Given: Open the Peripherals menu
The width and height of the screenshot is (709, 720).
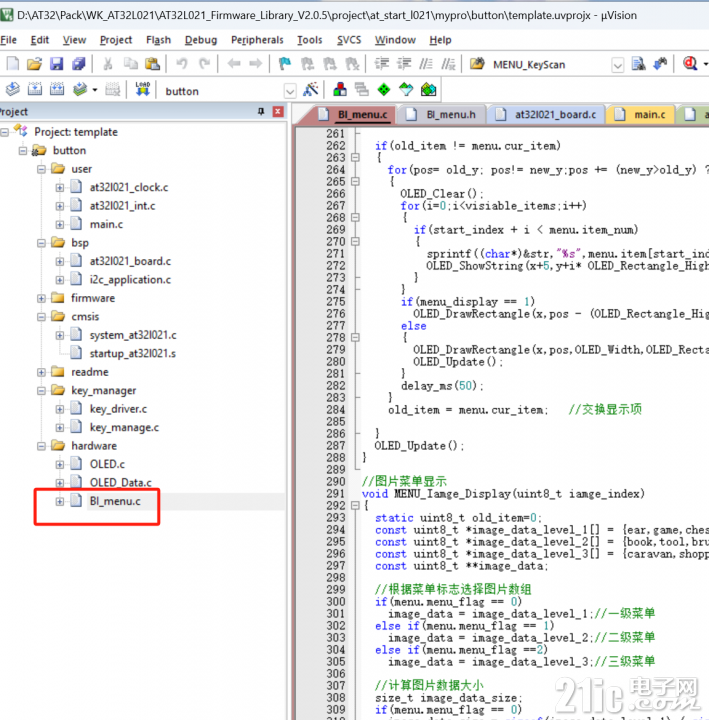Looking at the screenshot, I should click(x=257, y=40).
